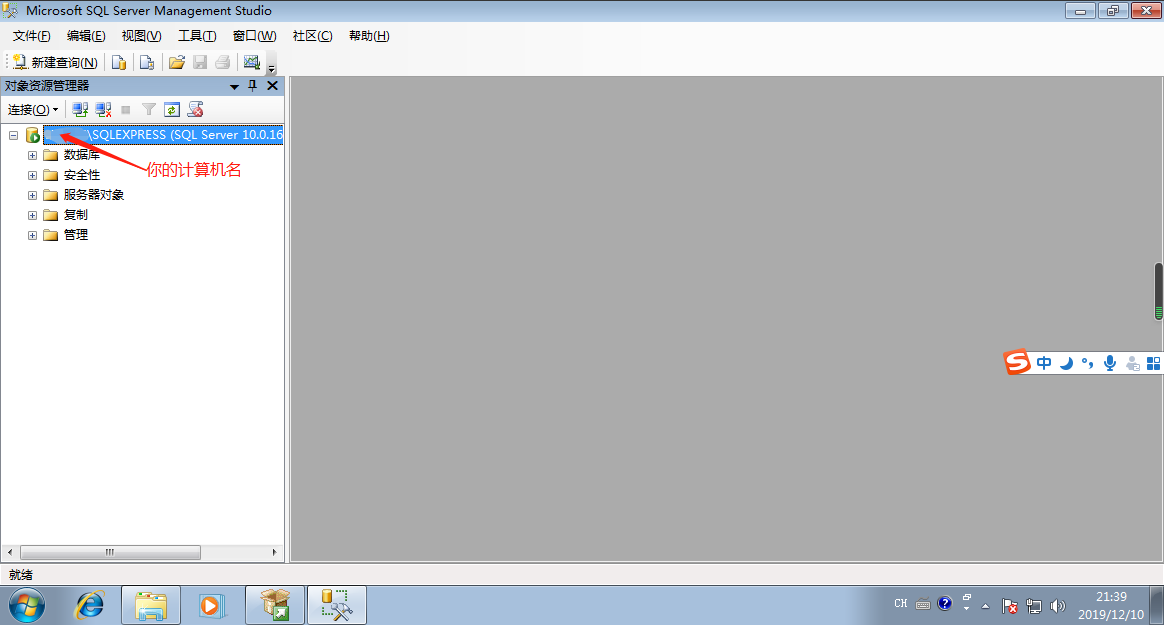Expand the 服务器对象 folder

point(32,195)
